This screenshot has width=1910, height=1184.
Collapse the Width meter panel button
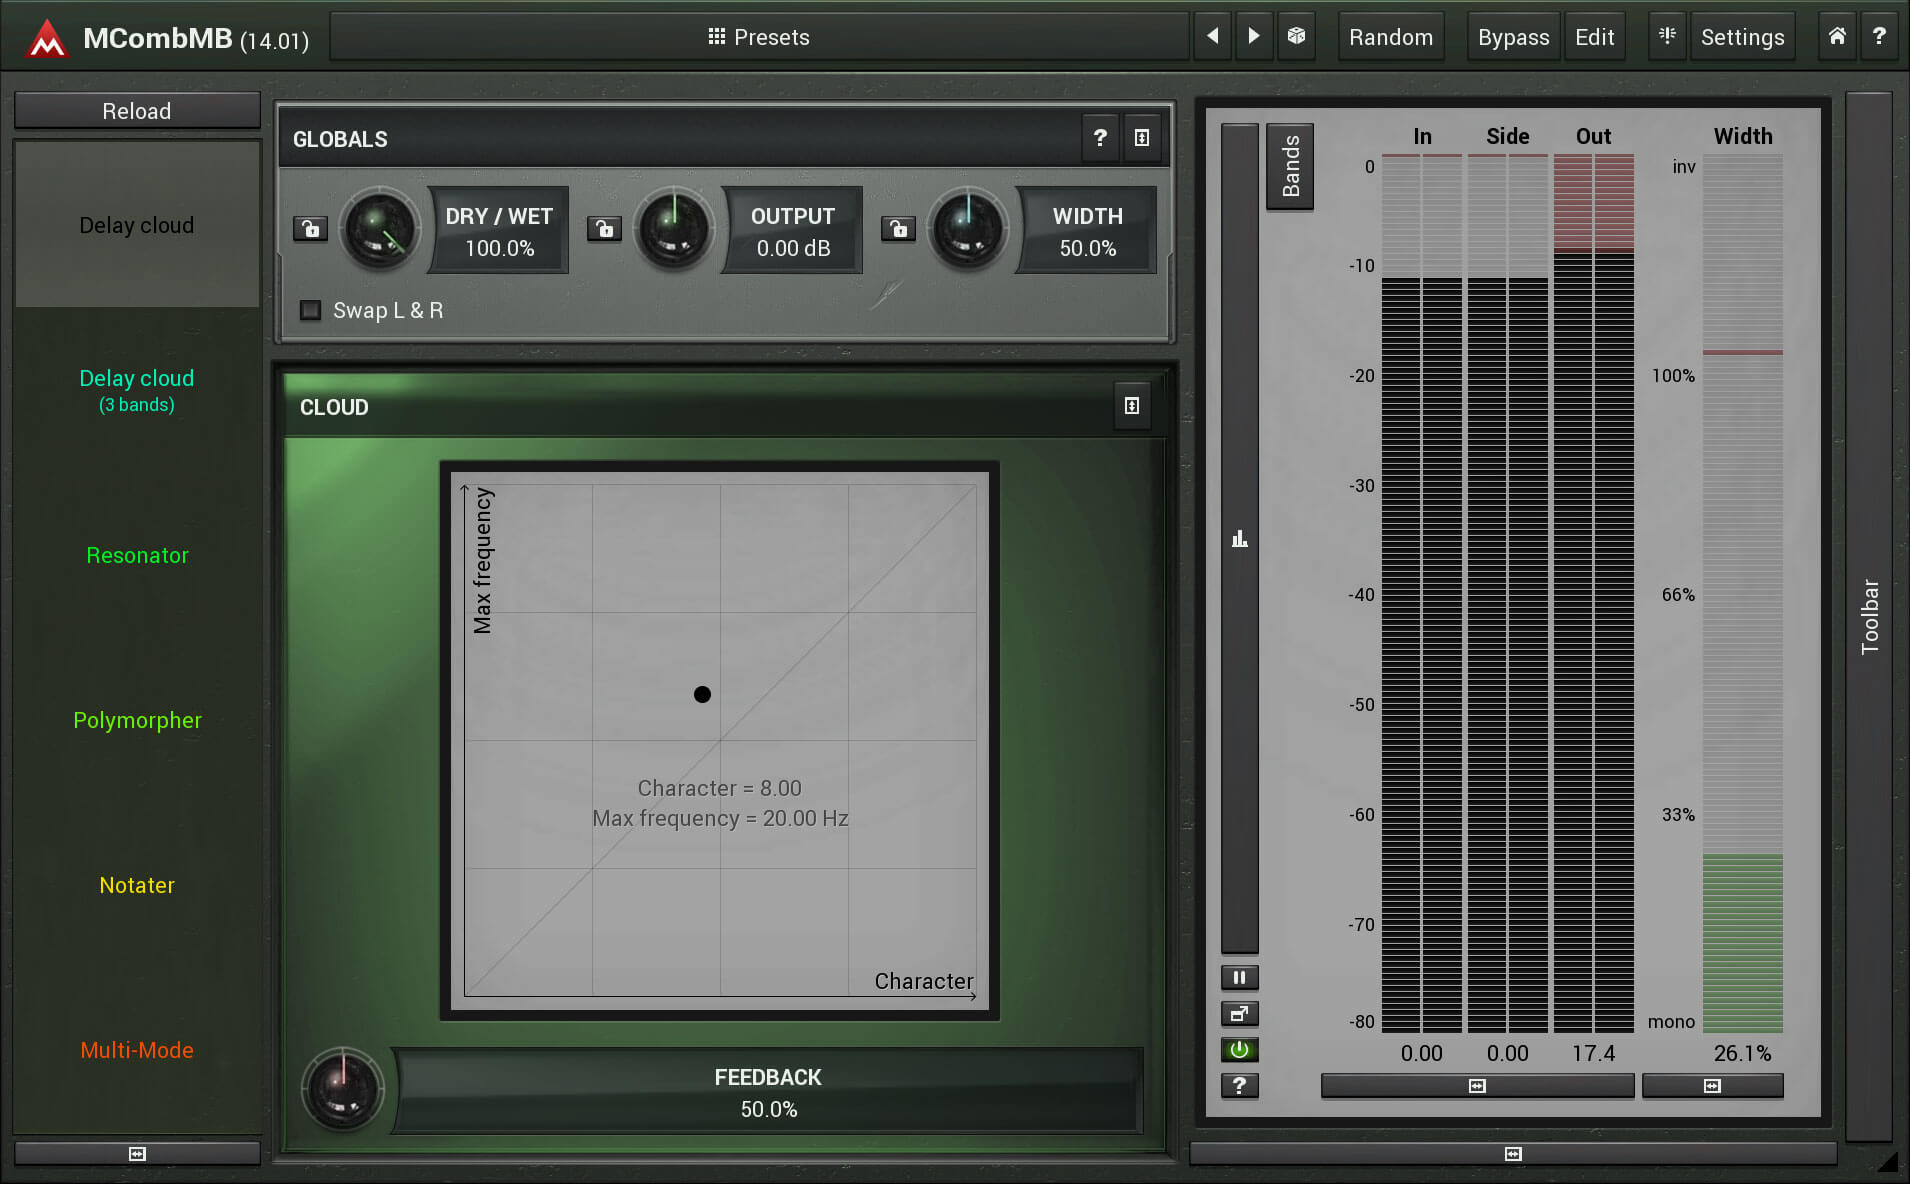coord(1712,1085)
